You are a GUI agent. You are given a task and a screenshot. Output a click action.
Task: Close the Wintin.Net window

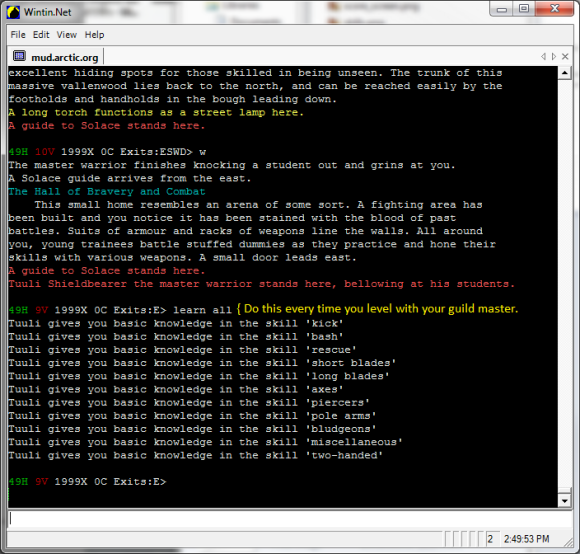tap(554, 9)
